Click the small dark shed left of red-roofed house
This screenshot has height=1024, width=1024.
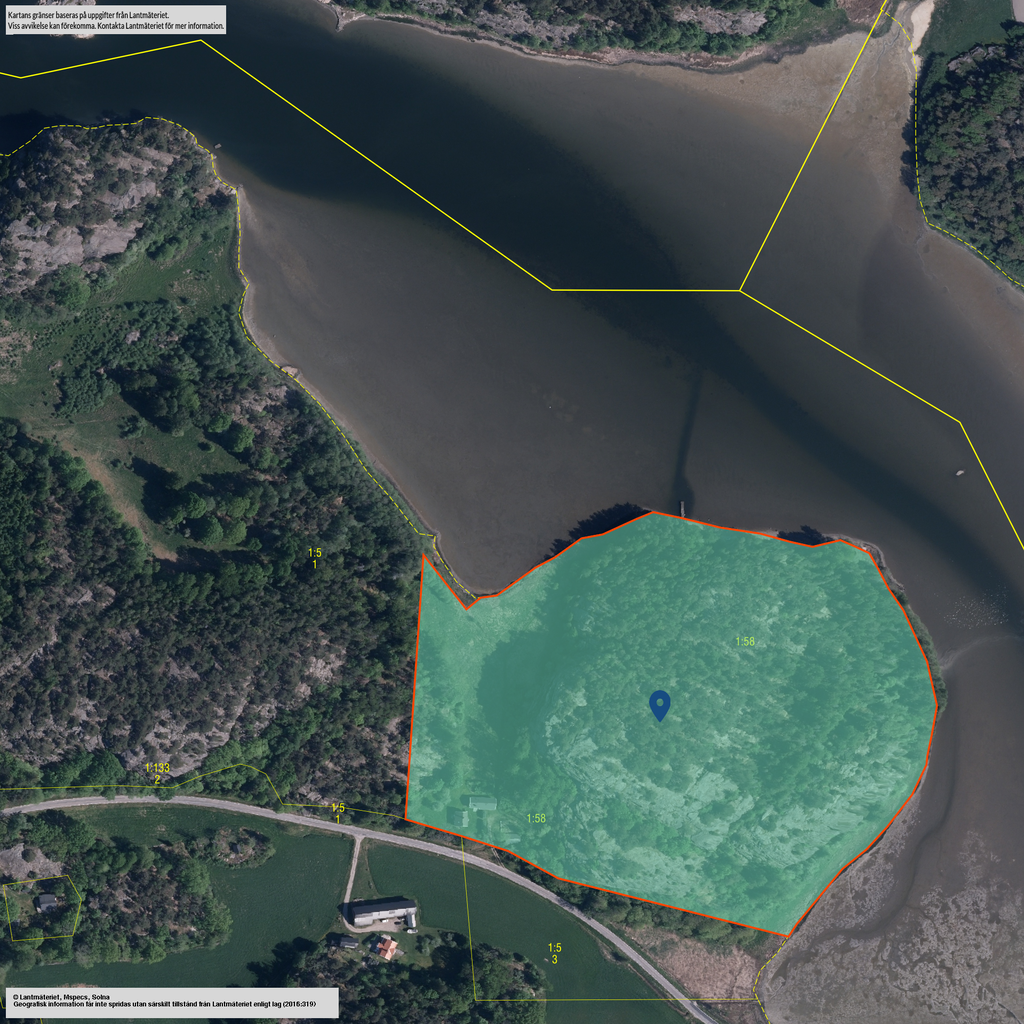click(347, 942)
